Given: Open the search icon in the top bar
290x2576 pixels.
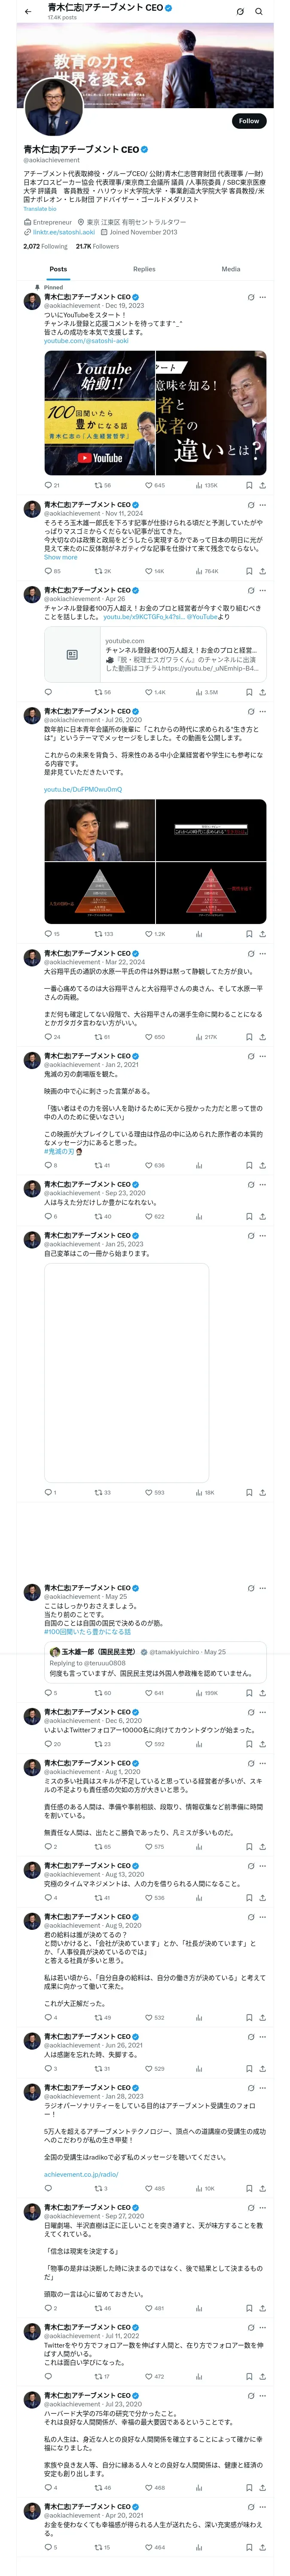Looking at the screenshot, I should click(x=259, y=11).
